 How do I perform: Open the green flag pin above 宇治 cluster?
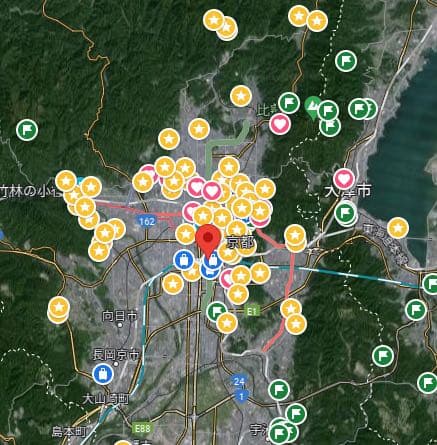pyautogui.click(x=278, y=390)
